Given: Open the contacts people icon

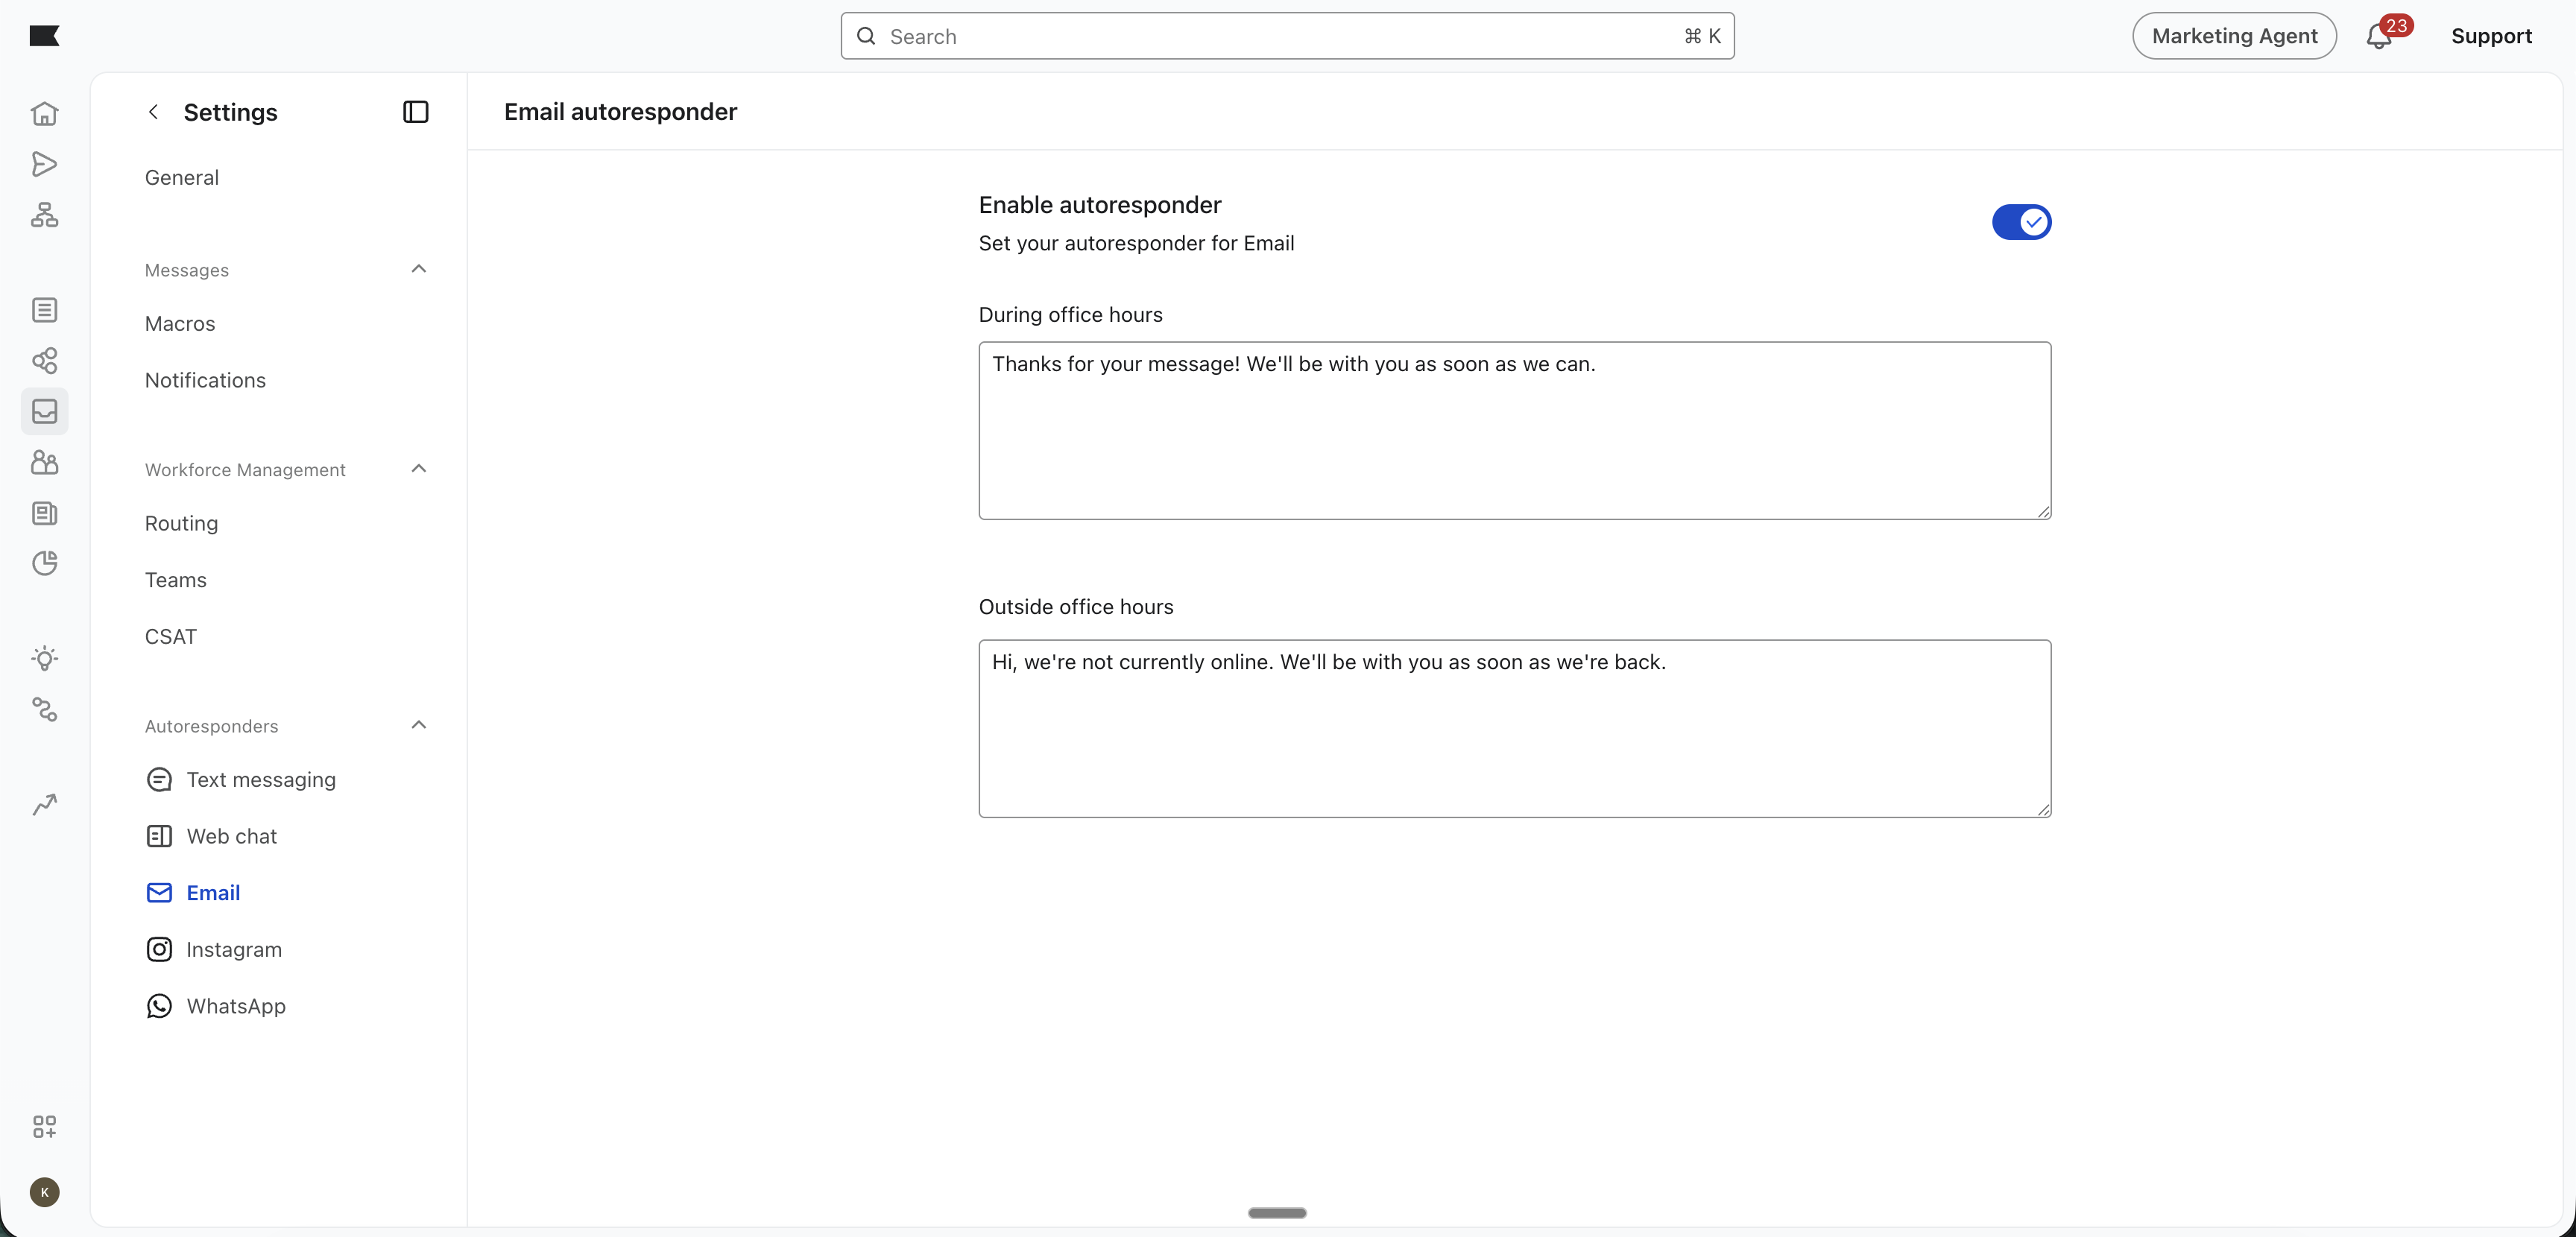Looking at the screenshot, I should pos(44,462).
